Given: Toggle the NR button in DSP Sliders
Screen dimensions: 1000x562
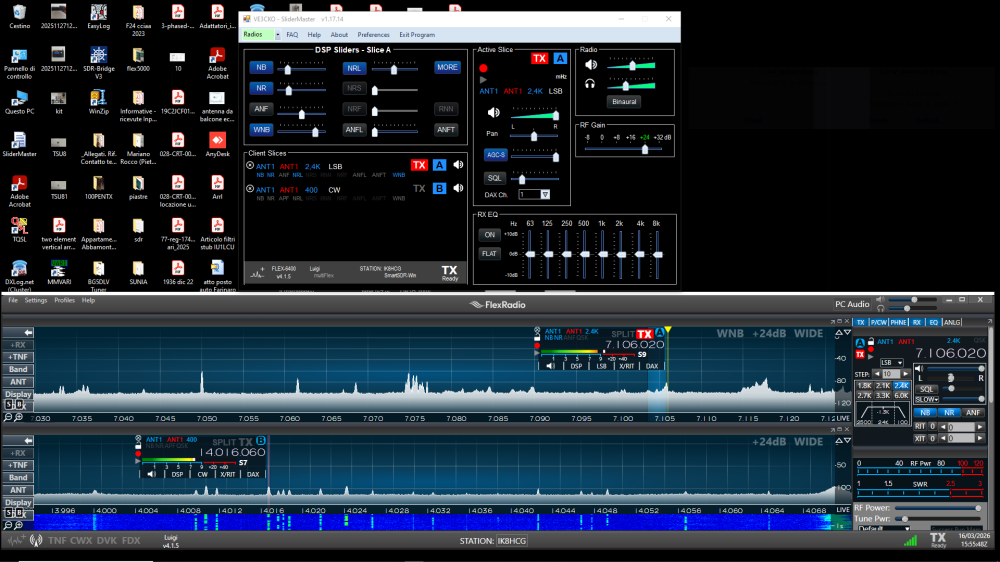Looking at the screenshot, I should tap(261, 88).
